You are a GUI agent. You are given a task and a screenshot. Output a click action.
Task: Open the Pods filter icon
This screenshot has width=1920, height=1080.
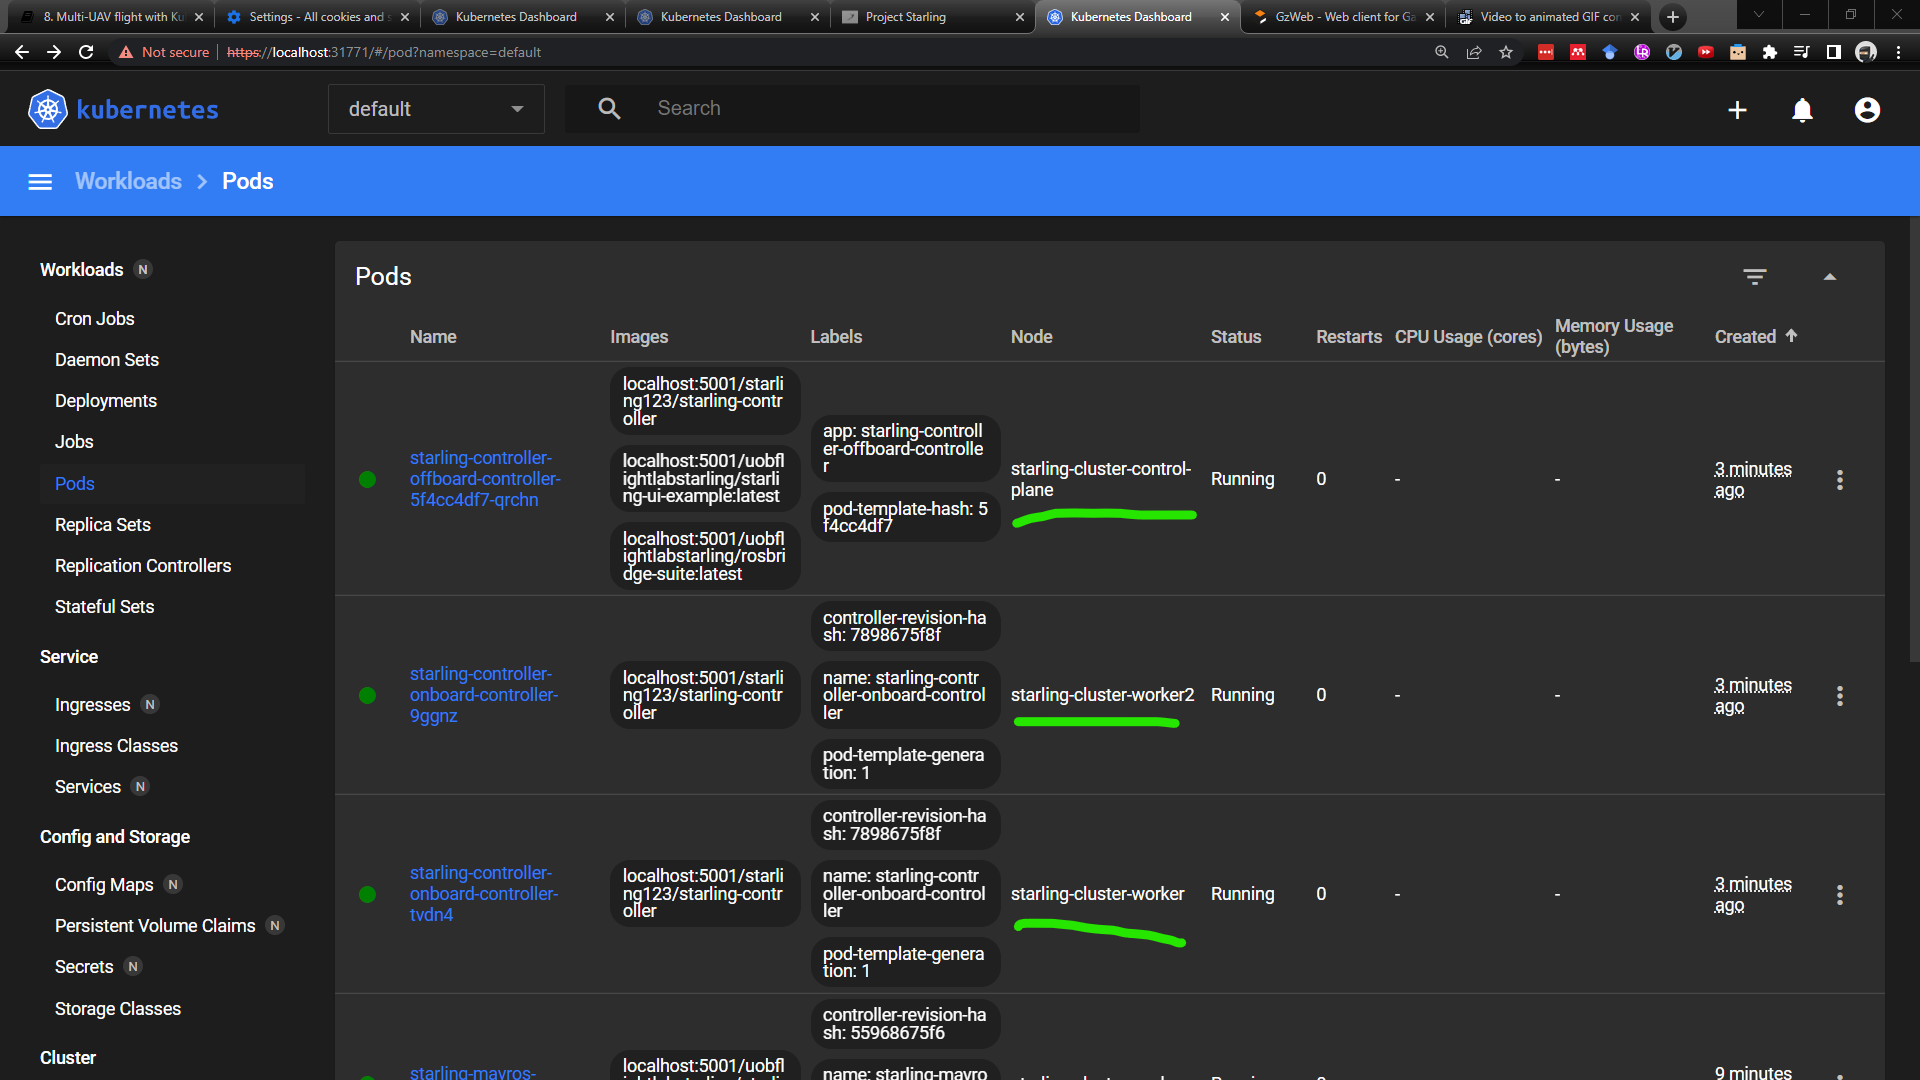pyautogui.click(x=1755, y=277)
